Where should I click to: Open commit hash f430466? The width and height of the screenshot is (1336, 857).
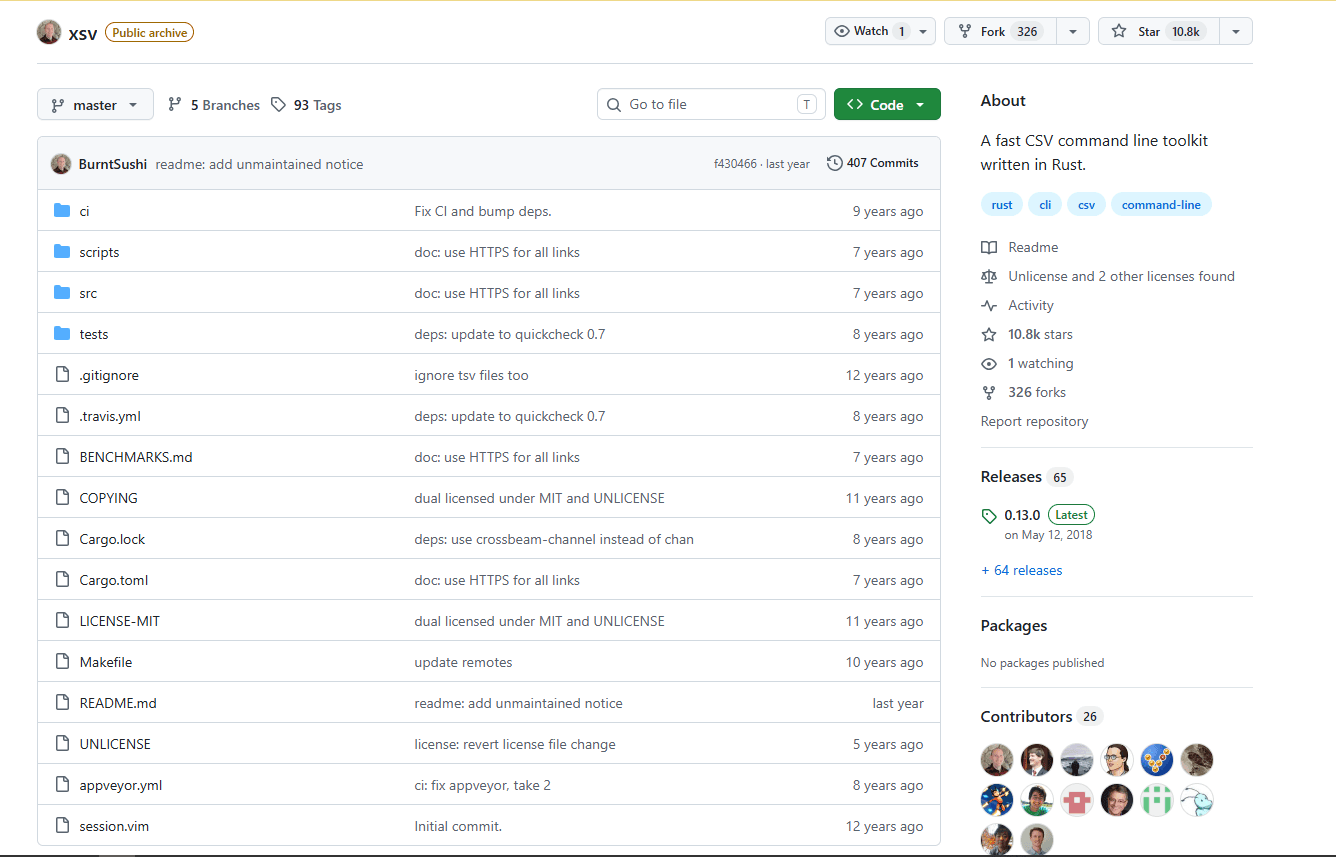735,164
